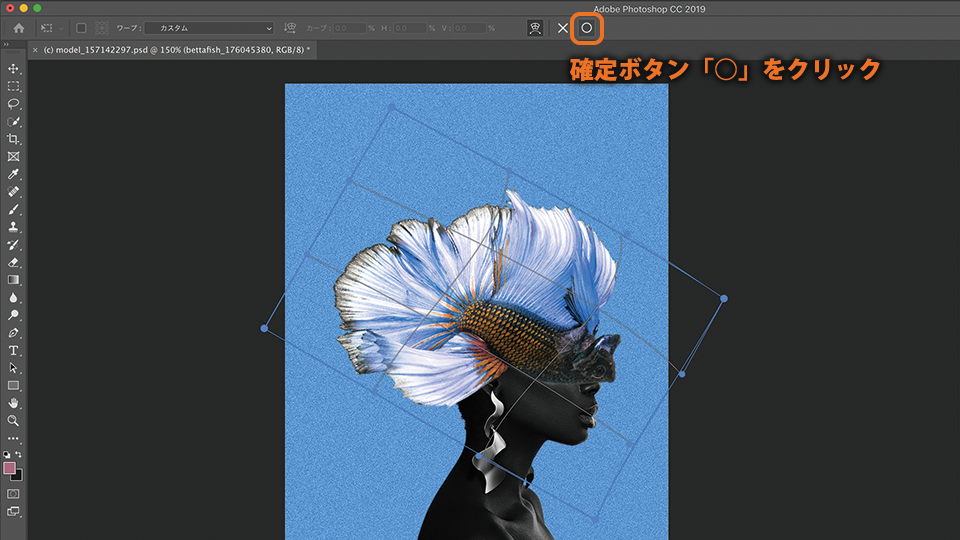Viewport: 960px width, 540px height.
Task: Click the V distortion percentage field
Action: pyautogui.click(x=470, y=28)
